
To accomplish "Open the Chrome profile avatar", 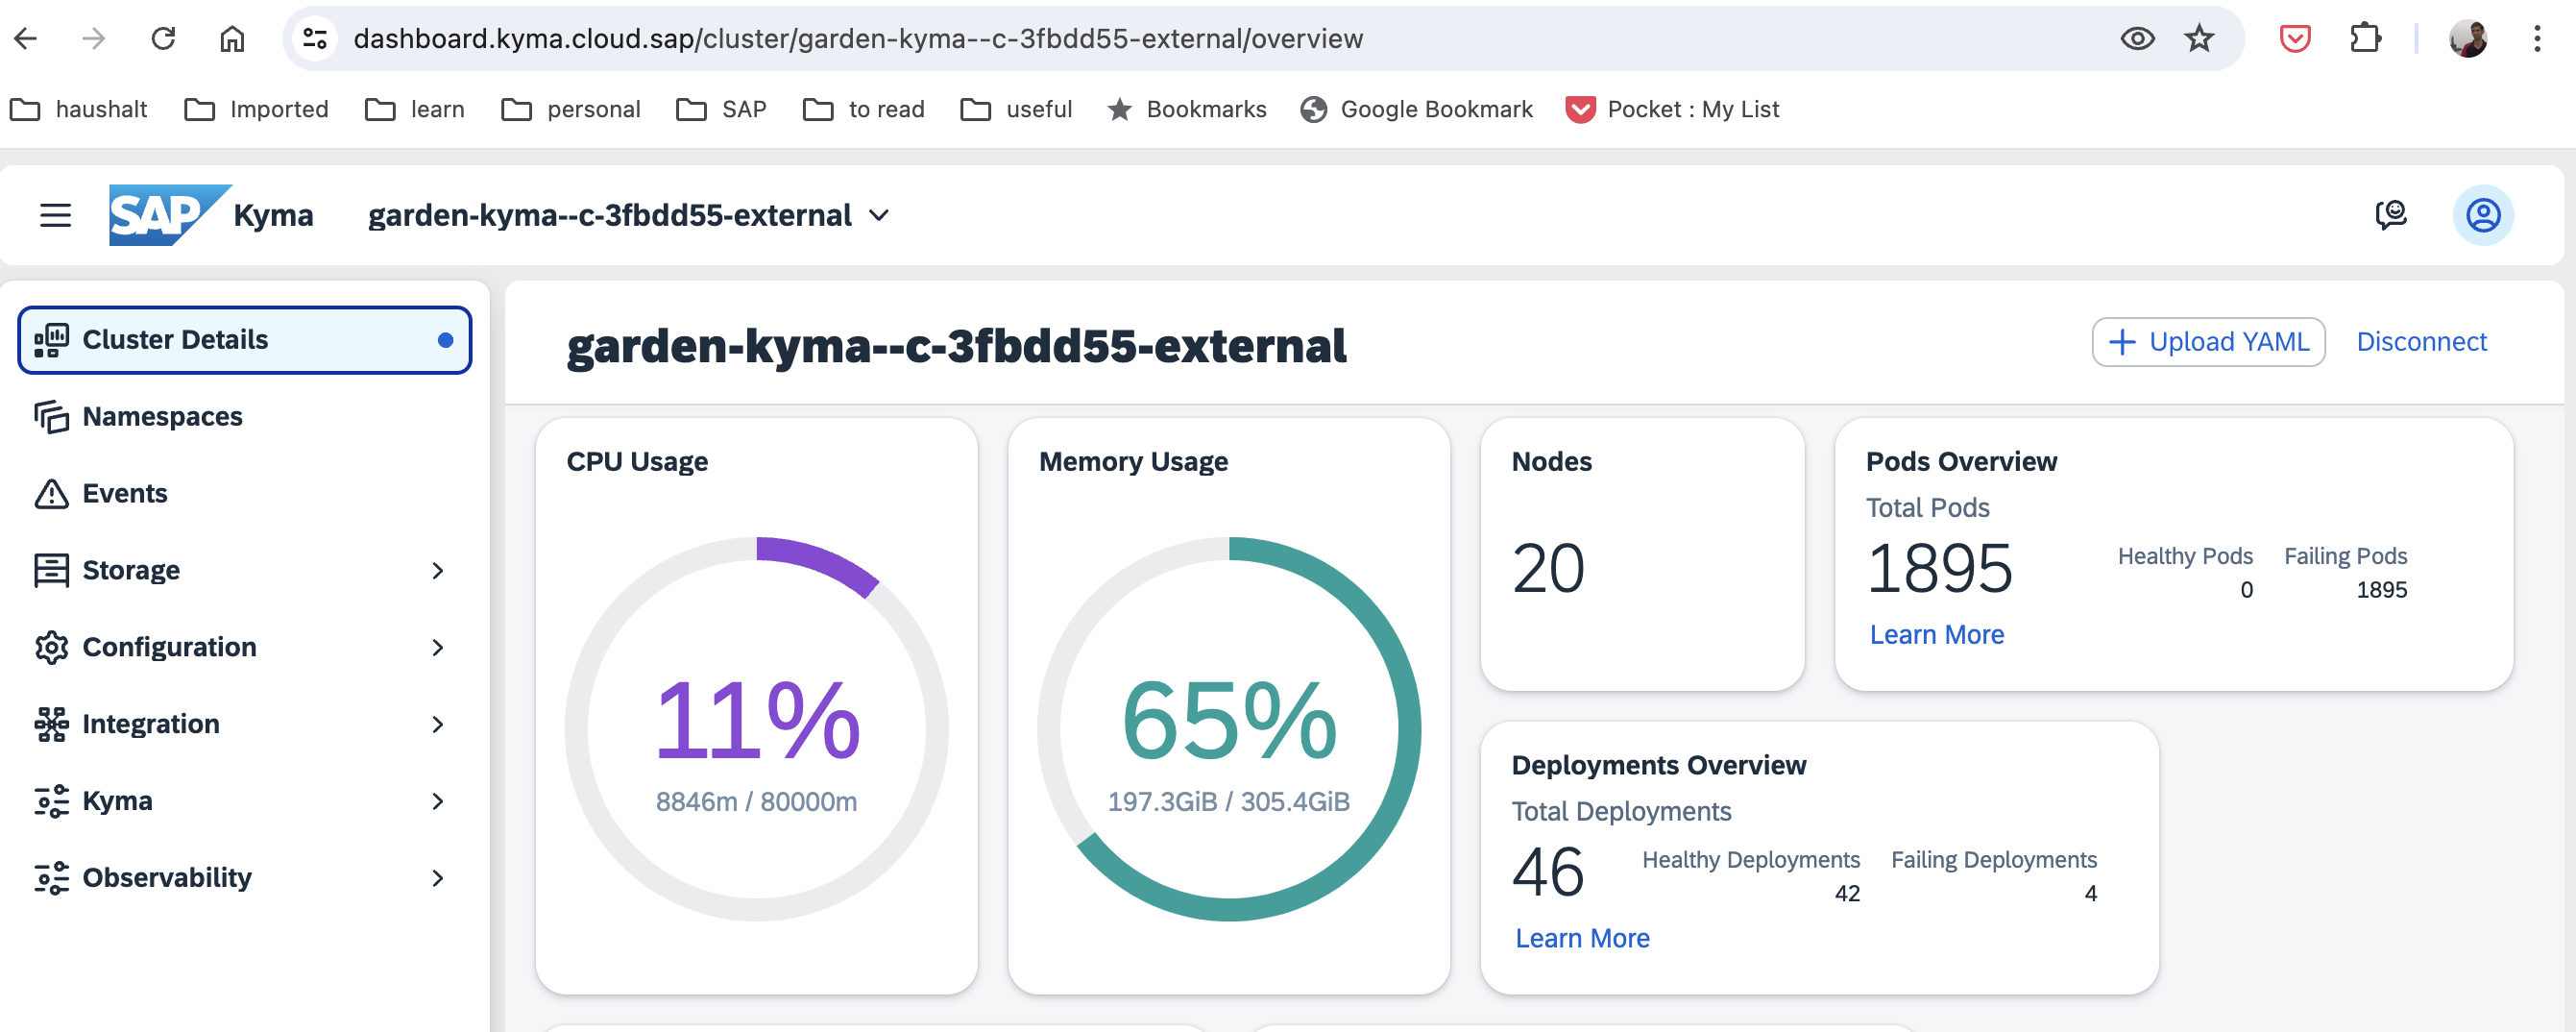I will click(2468, 39).
